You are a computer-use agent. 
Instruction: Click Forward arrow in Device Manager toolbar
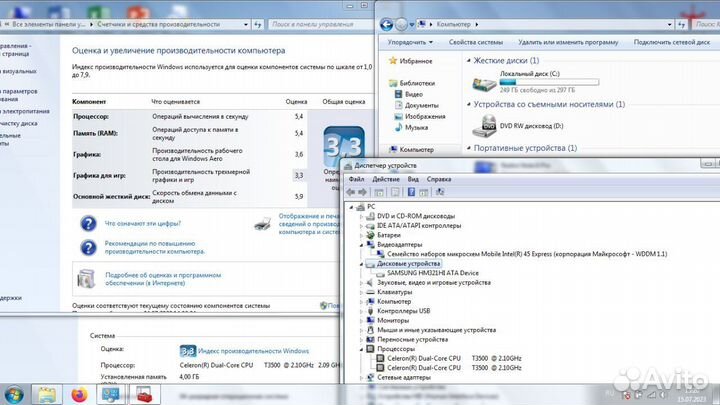click(x=362, y=192)
